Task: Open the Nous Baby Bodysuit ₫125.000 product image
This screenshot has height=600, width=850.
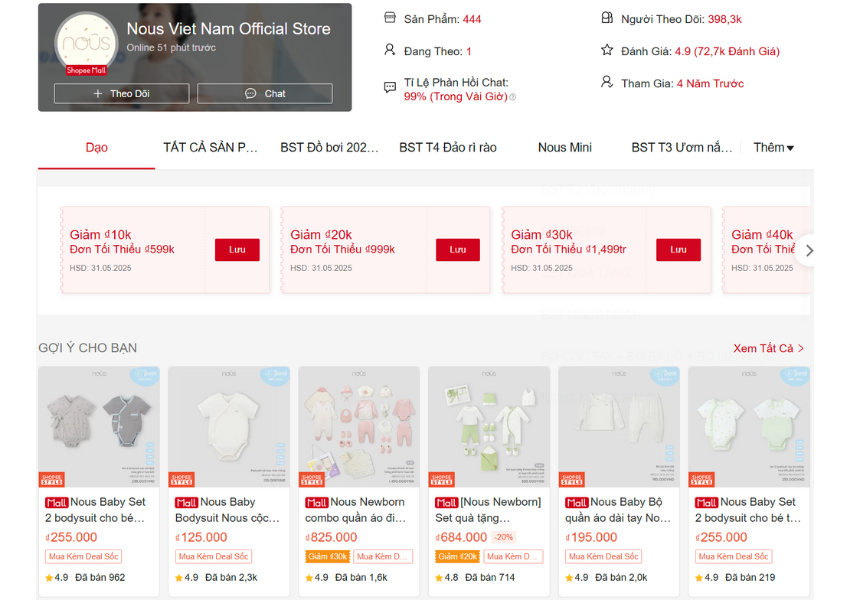Action: pos(228,427)
